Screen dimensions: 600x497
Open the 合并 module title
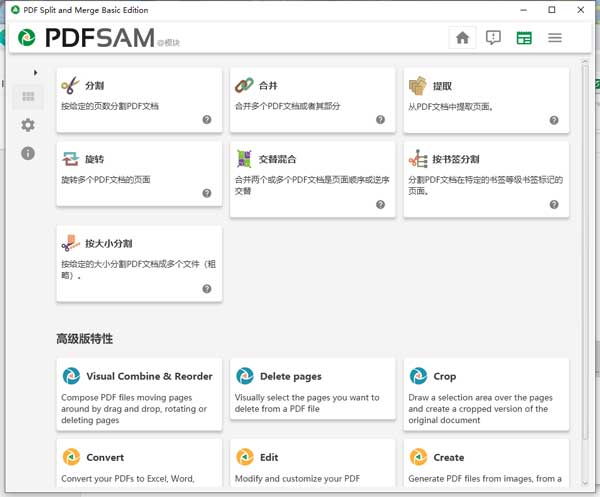[268, 85]
